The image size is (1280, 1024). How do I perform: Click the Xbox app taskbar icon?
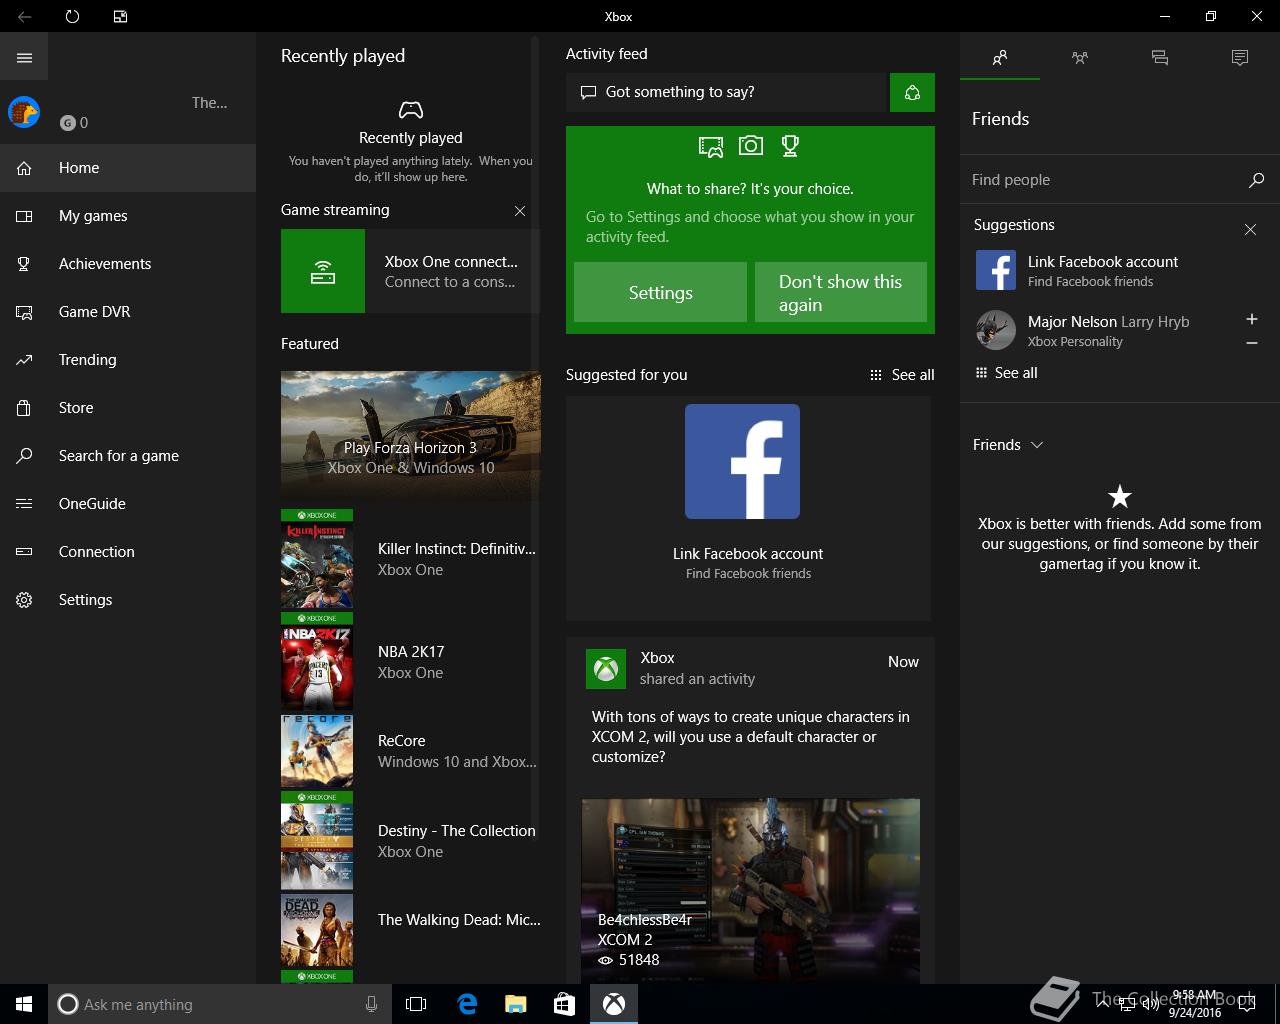click(613, 1004)
